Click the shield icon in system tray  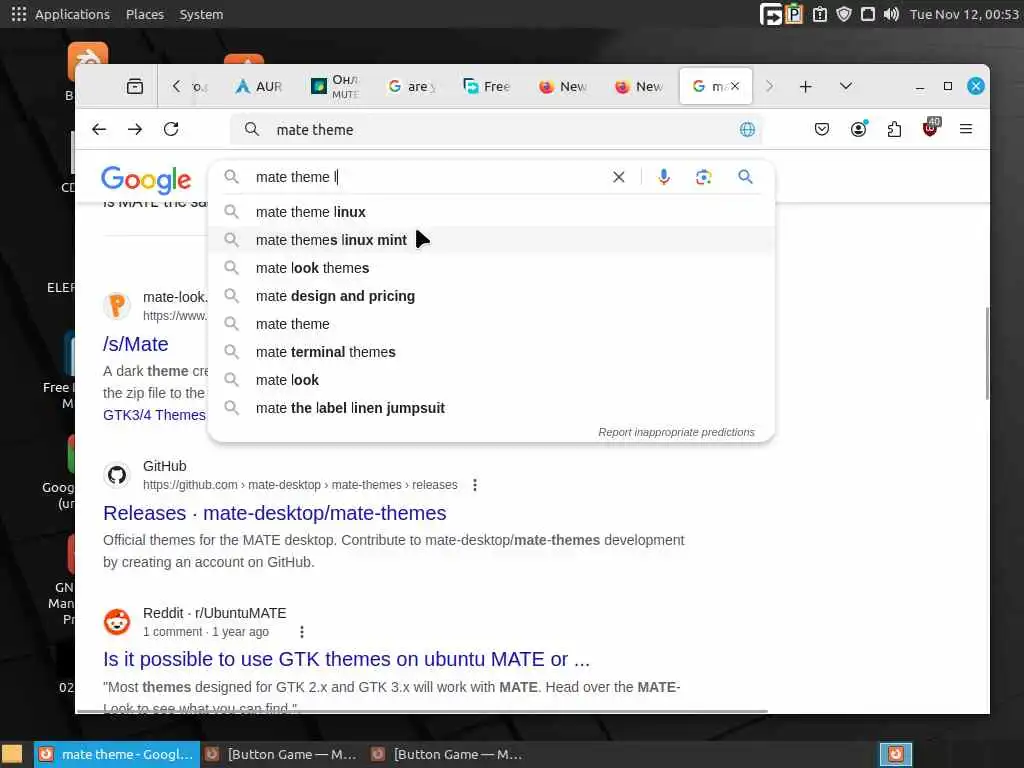pyautogui.click(x=844, y=14)
